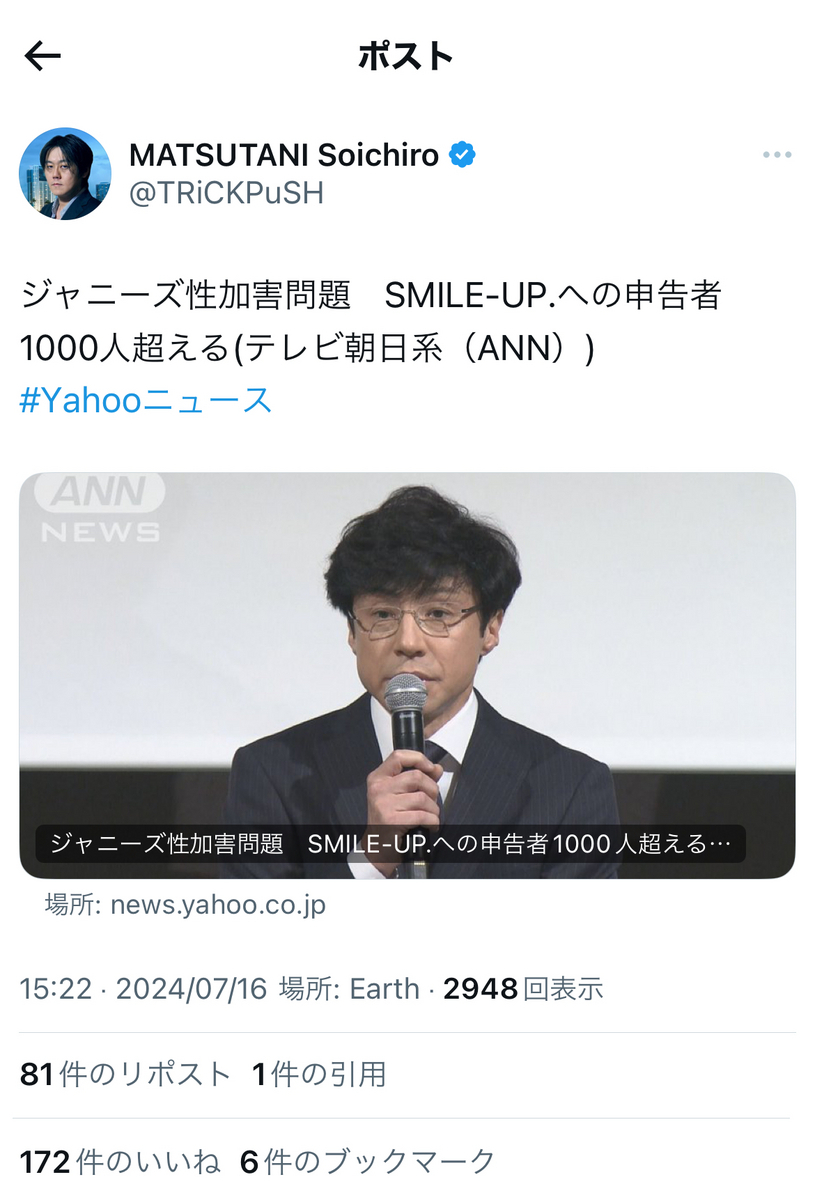Open MATSUTANI Soichiro's profile avatar
This screenshot has height=1200, width=815.
pyautogui.click(x=65, y=174)
